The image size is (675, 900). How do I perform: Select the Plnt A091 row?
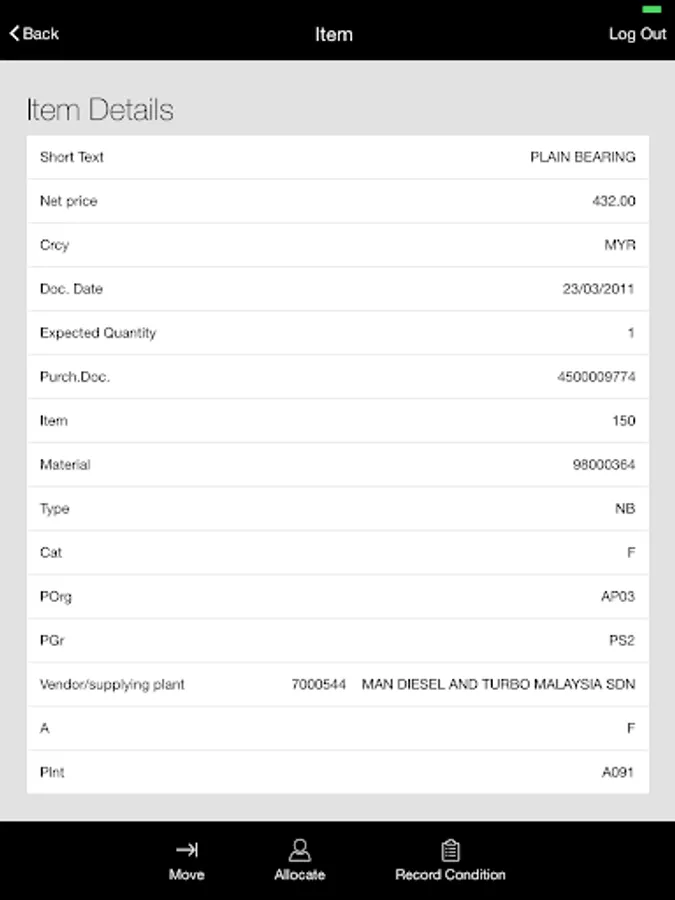[338, 773]
